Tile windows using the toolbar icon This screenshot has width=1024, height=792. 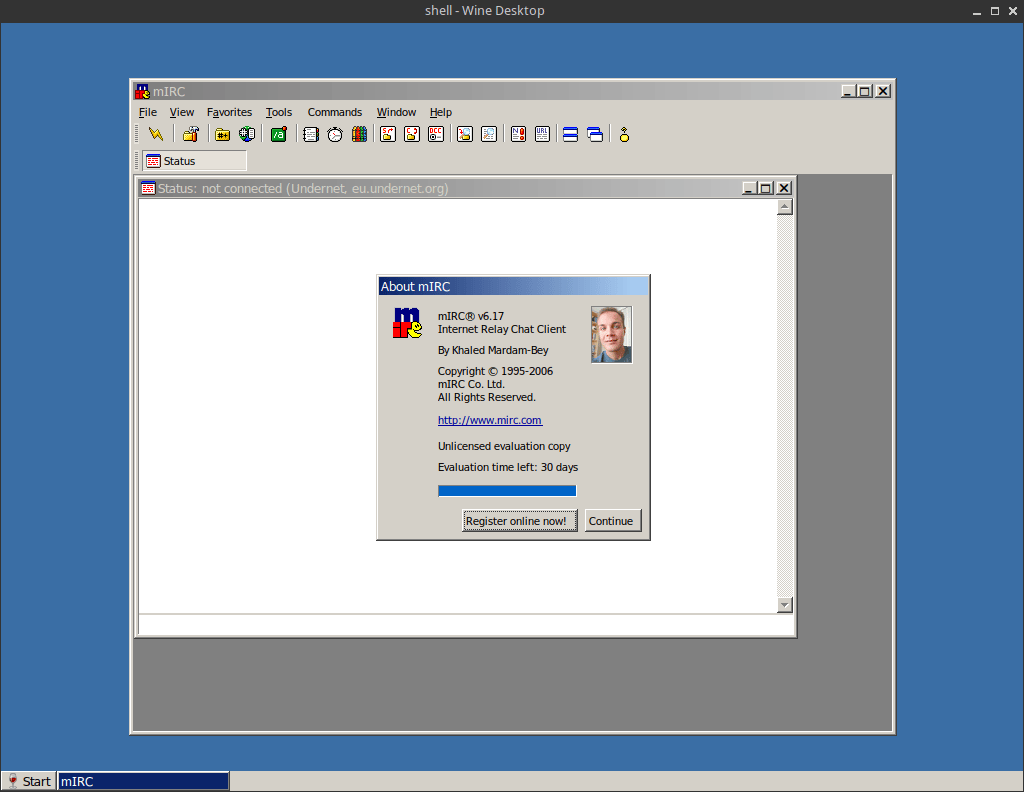point(570,134)
